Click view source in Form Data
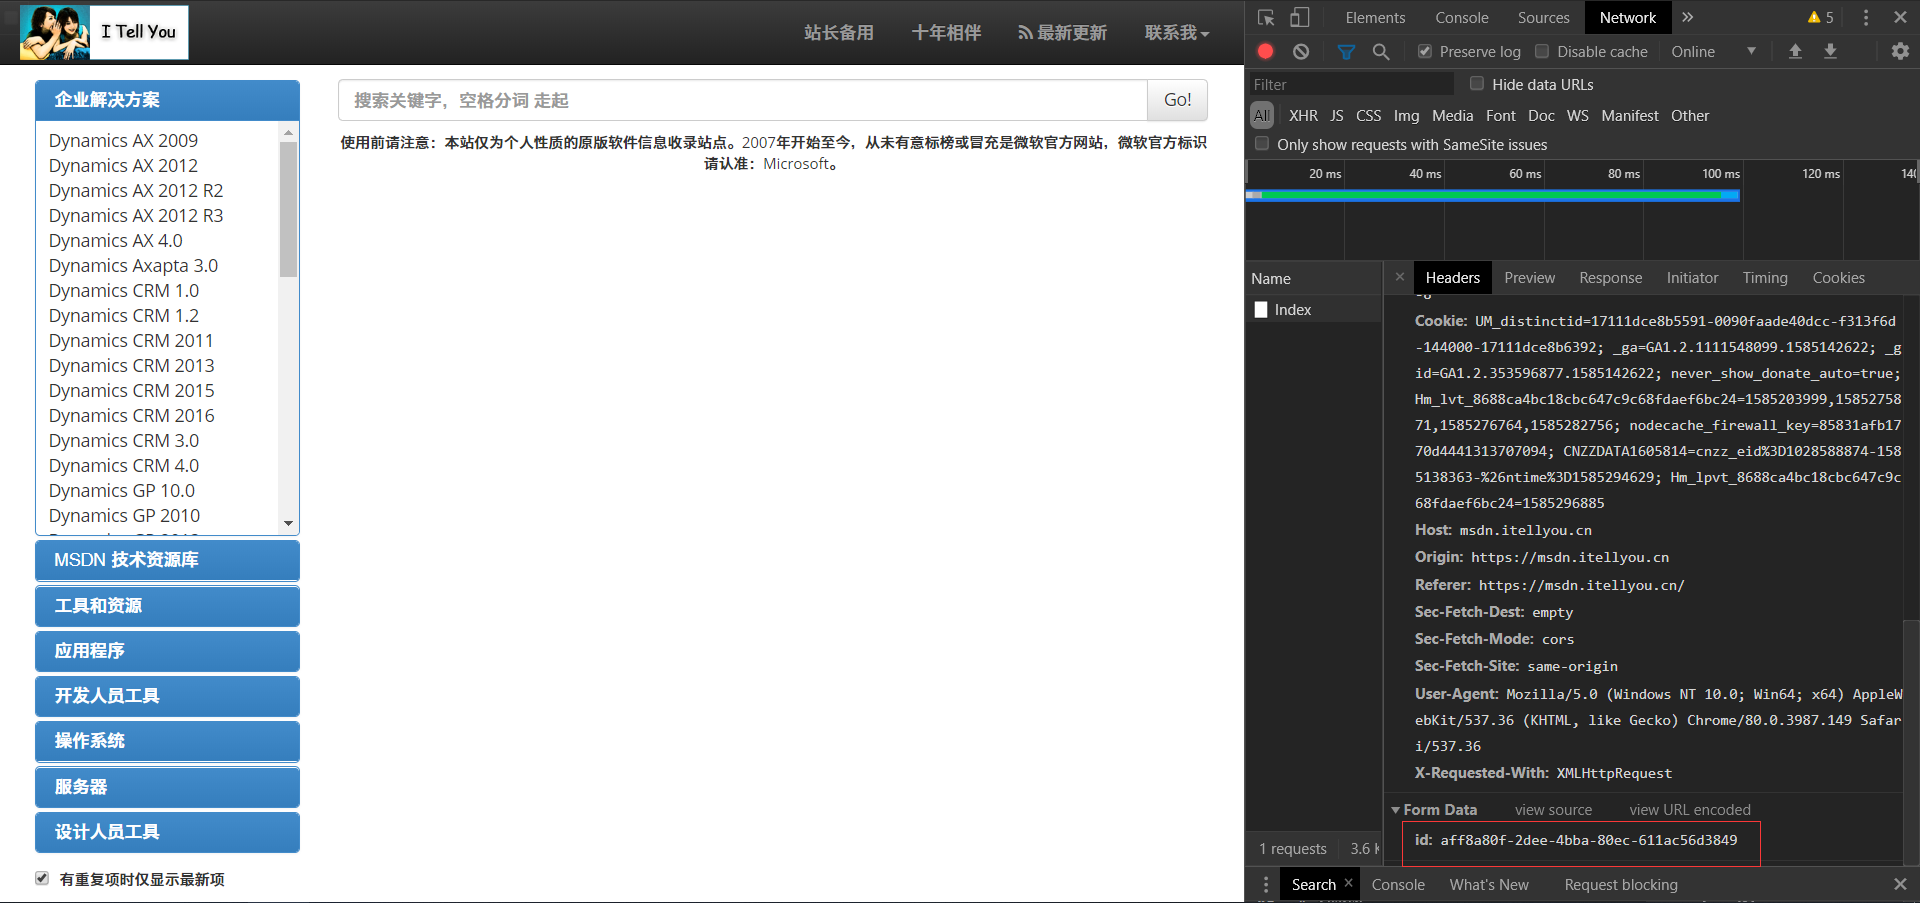Image resolution: width=1920 pixels, height=903 pixels. coord(1553,810)
